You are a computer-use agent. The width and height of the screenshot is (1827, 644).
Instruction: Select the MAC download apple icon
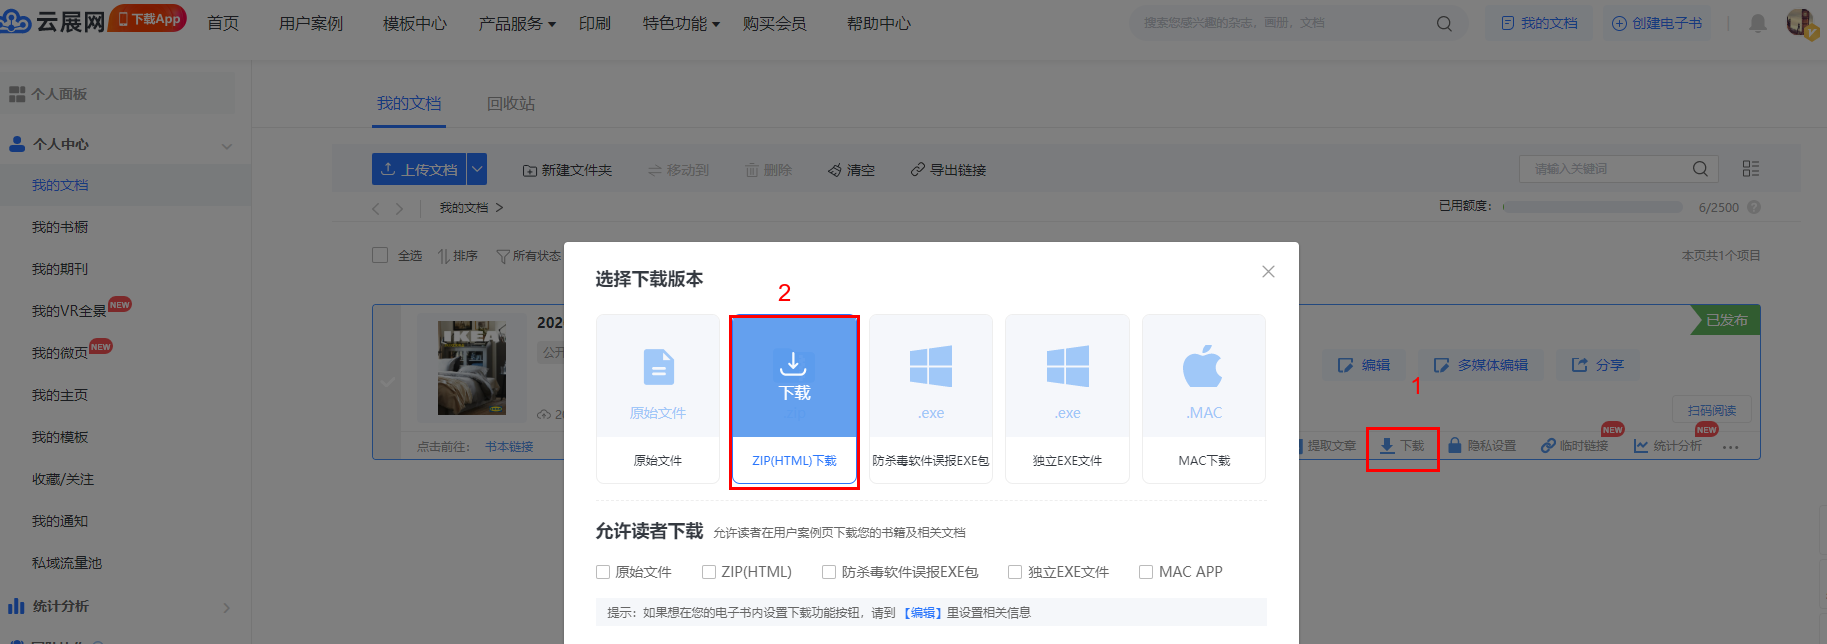pos(1203,367)
